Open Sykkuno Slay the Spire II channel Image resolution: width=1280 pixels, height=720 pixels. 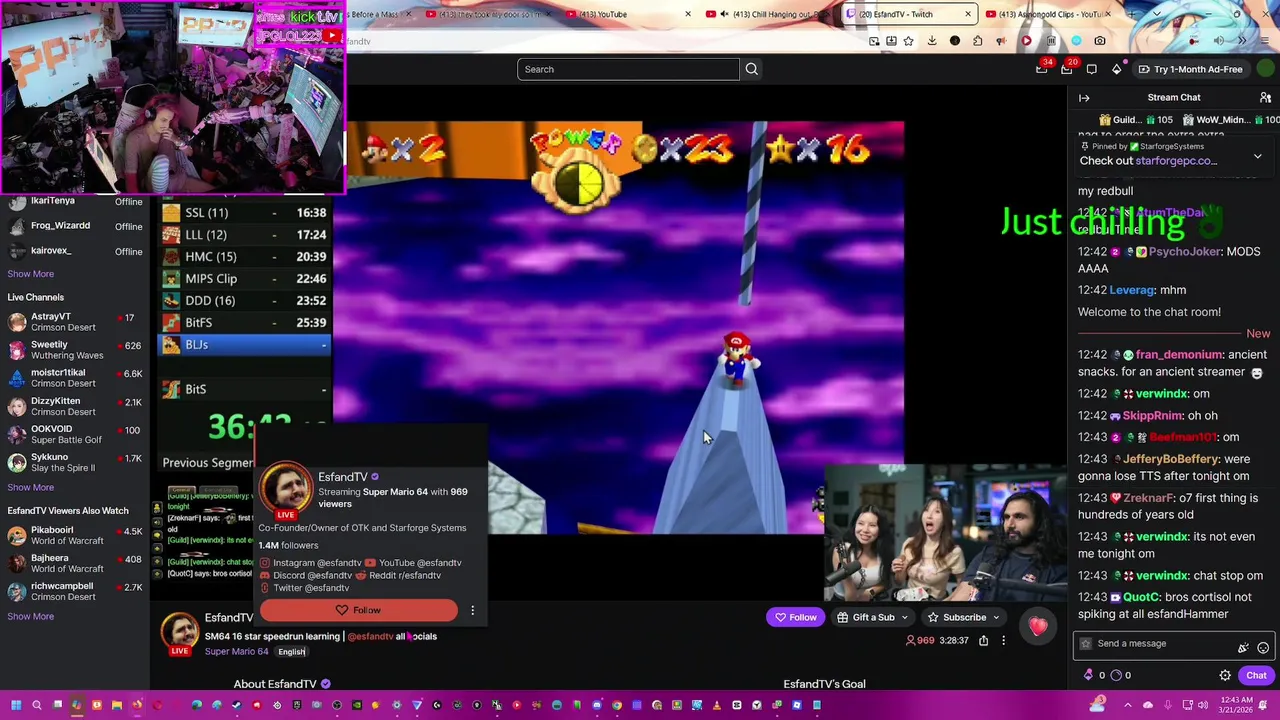pos(74,462)
